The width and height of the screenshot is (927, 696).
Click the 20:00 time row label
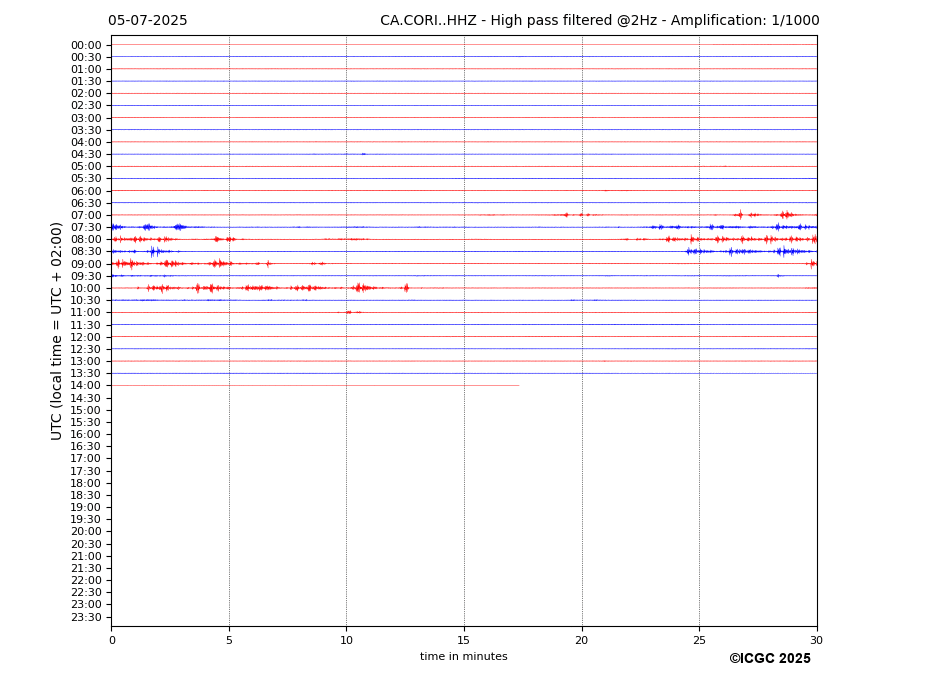(x=86, y=532)
